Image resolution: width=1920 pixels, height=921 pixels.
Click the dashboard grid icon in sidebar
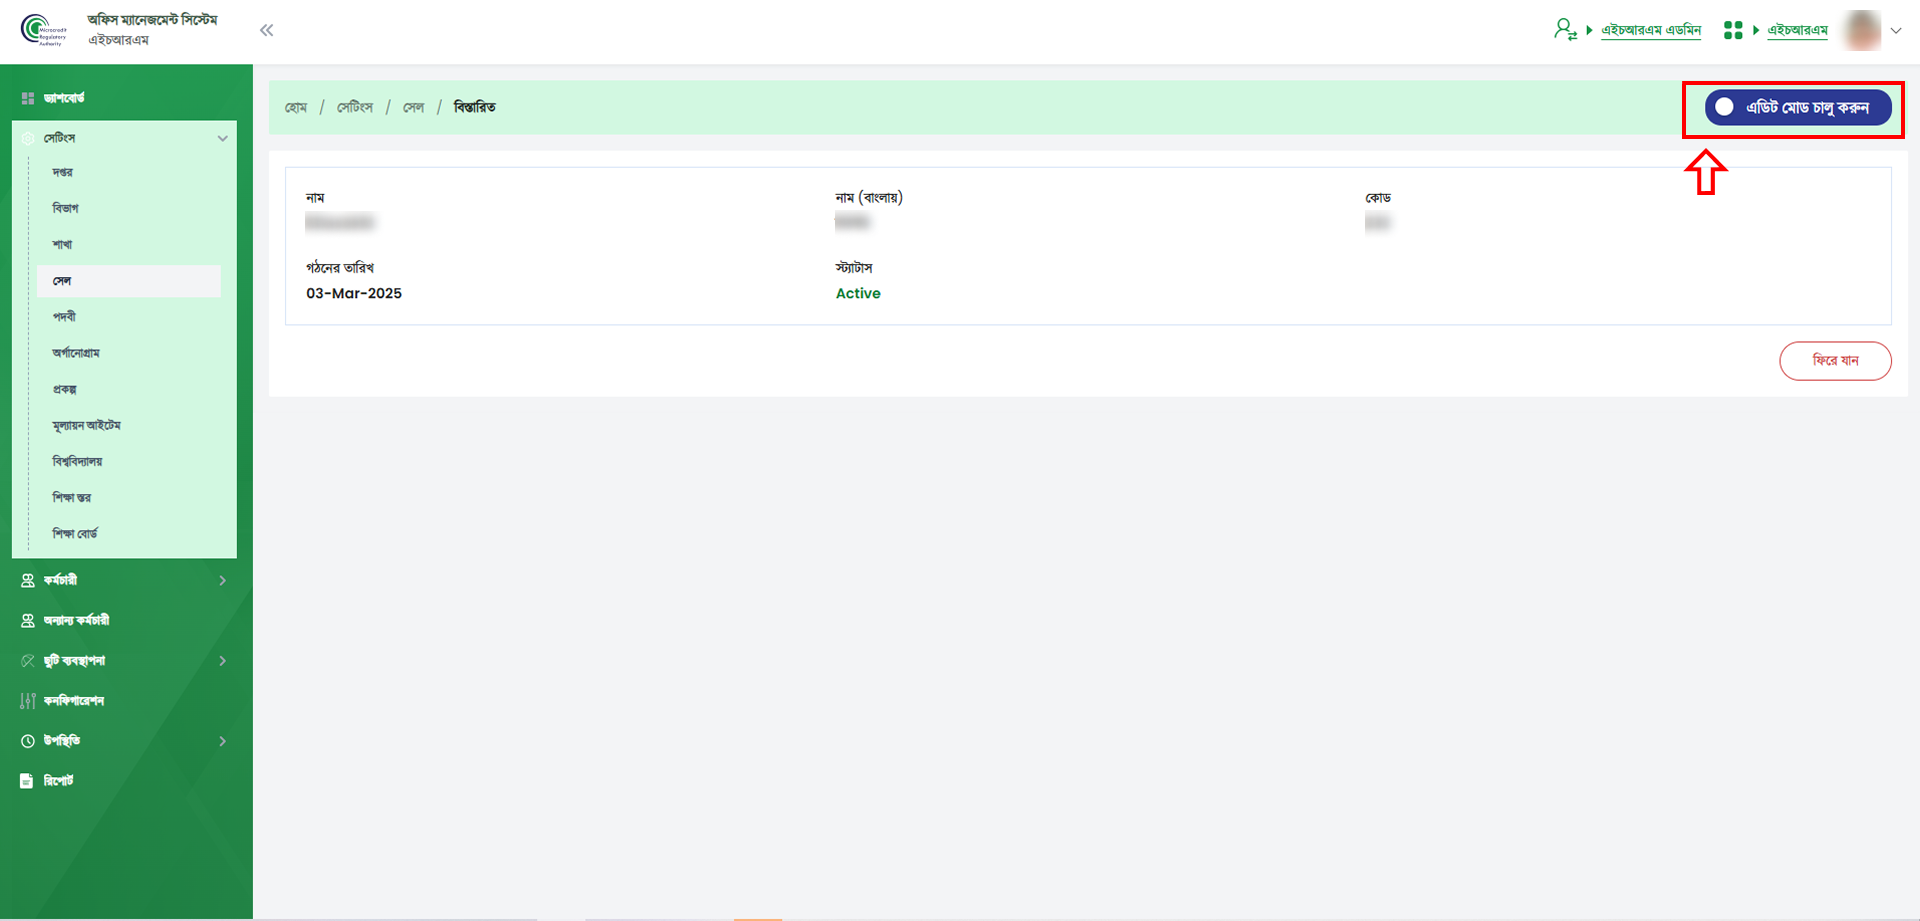click(28, 98)
